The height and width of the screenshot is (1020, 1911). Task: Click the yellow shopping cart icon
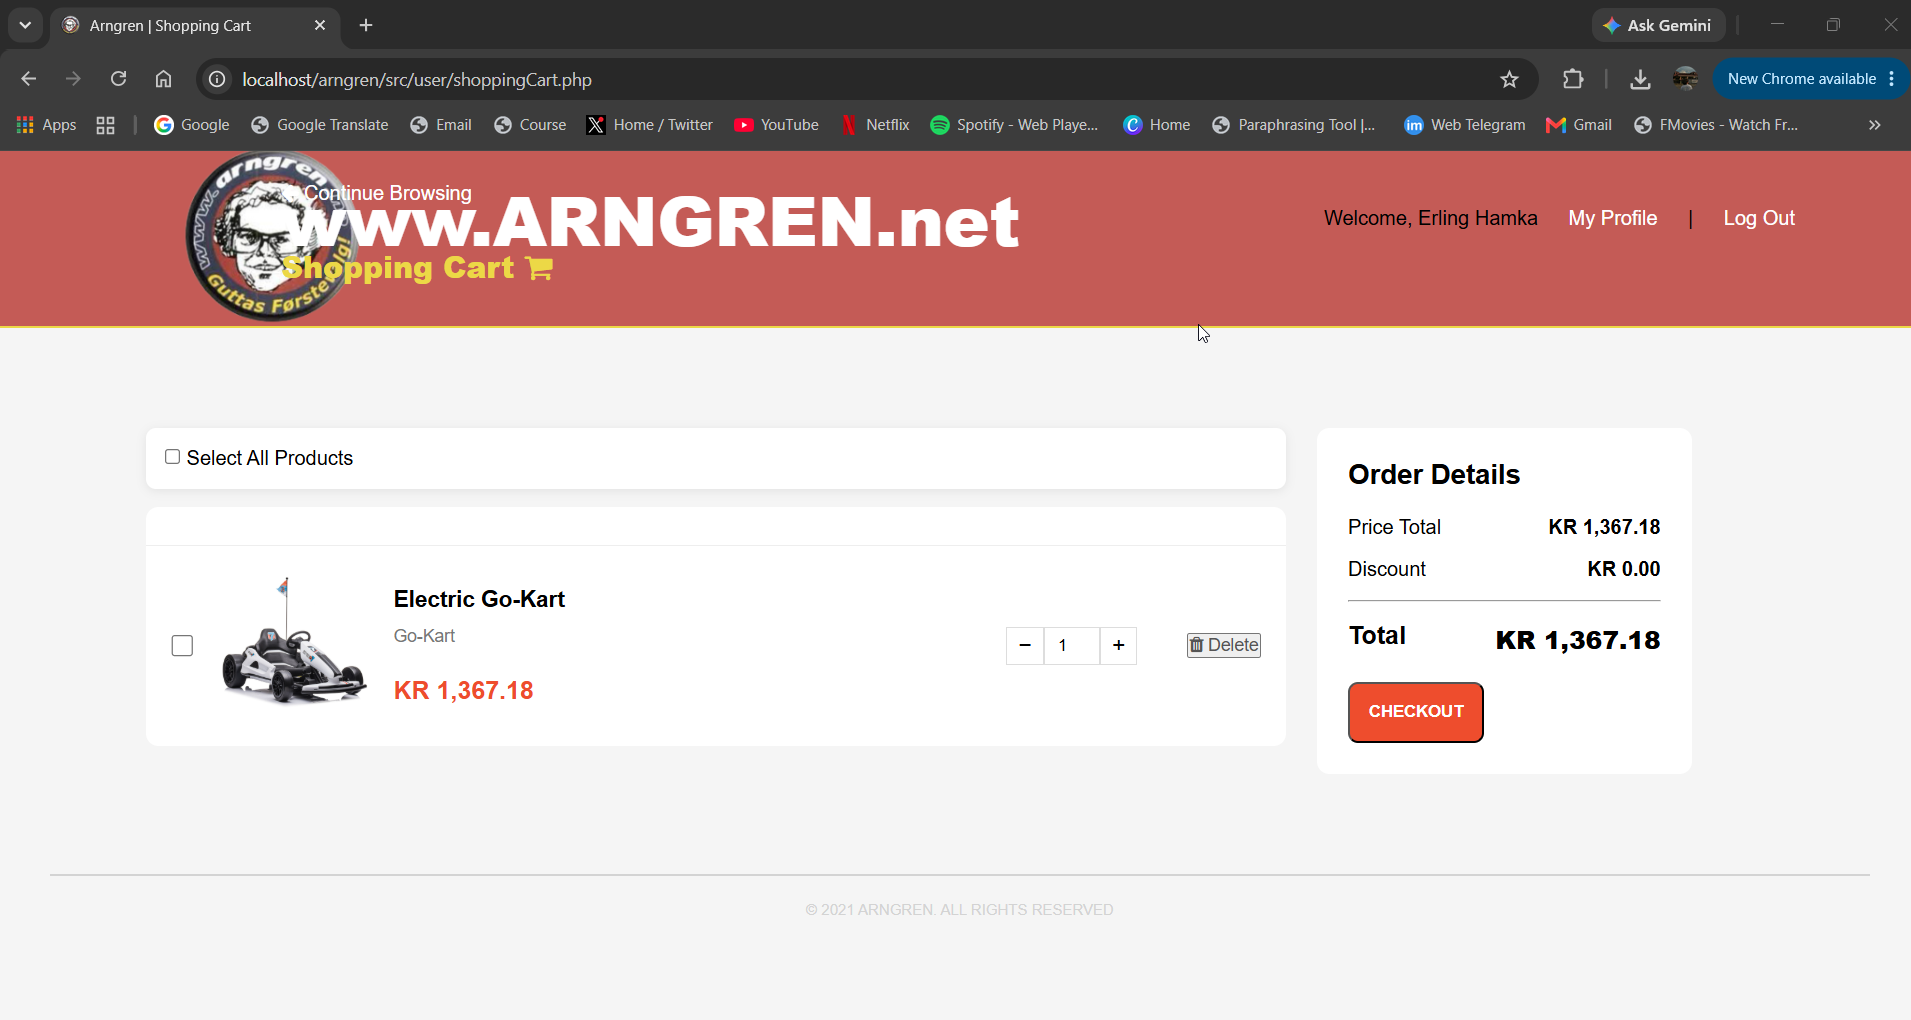click(539, 268)
